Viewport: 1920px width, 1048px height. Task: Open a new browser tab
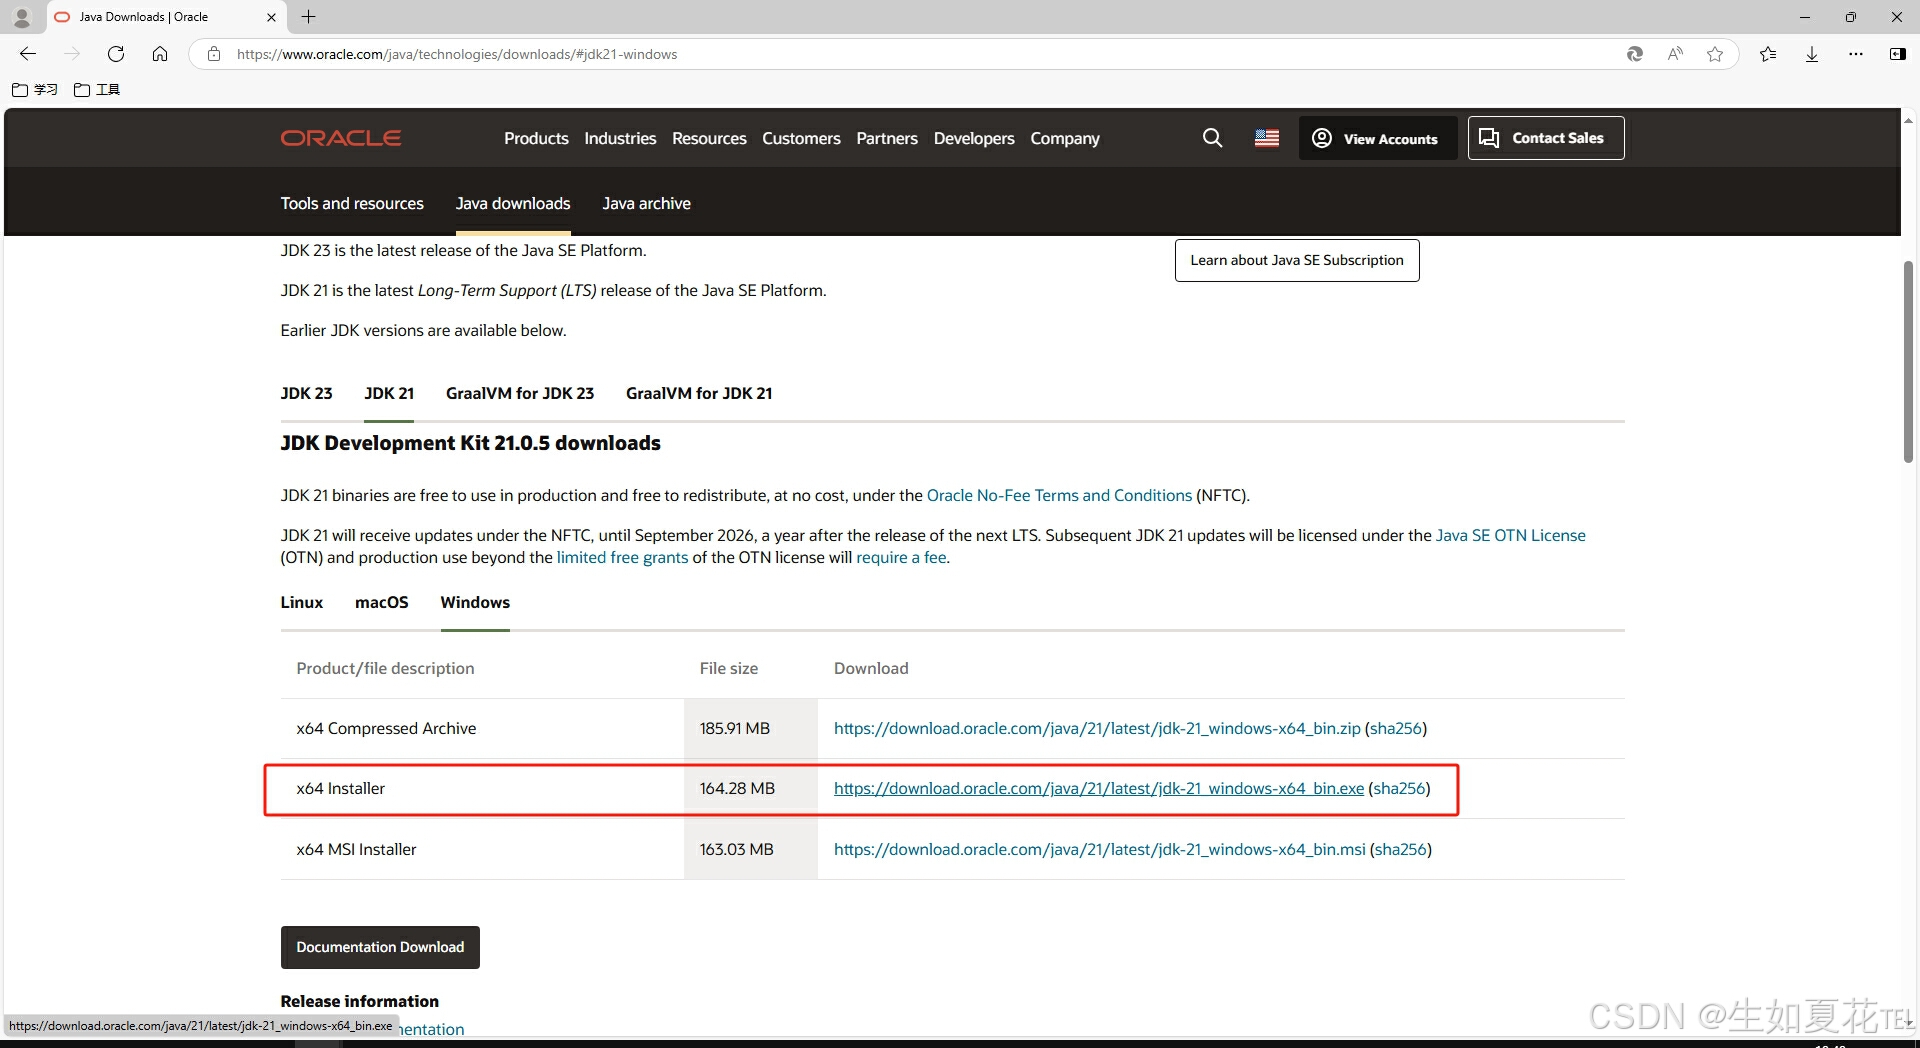coord(309,17)
